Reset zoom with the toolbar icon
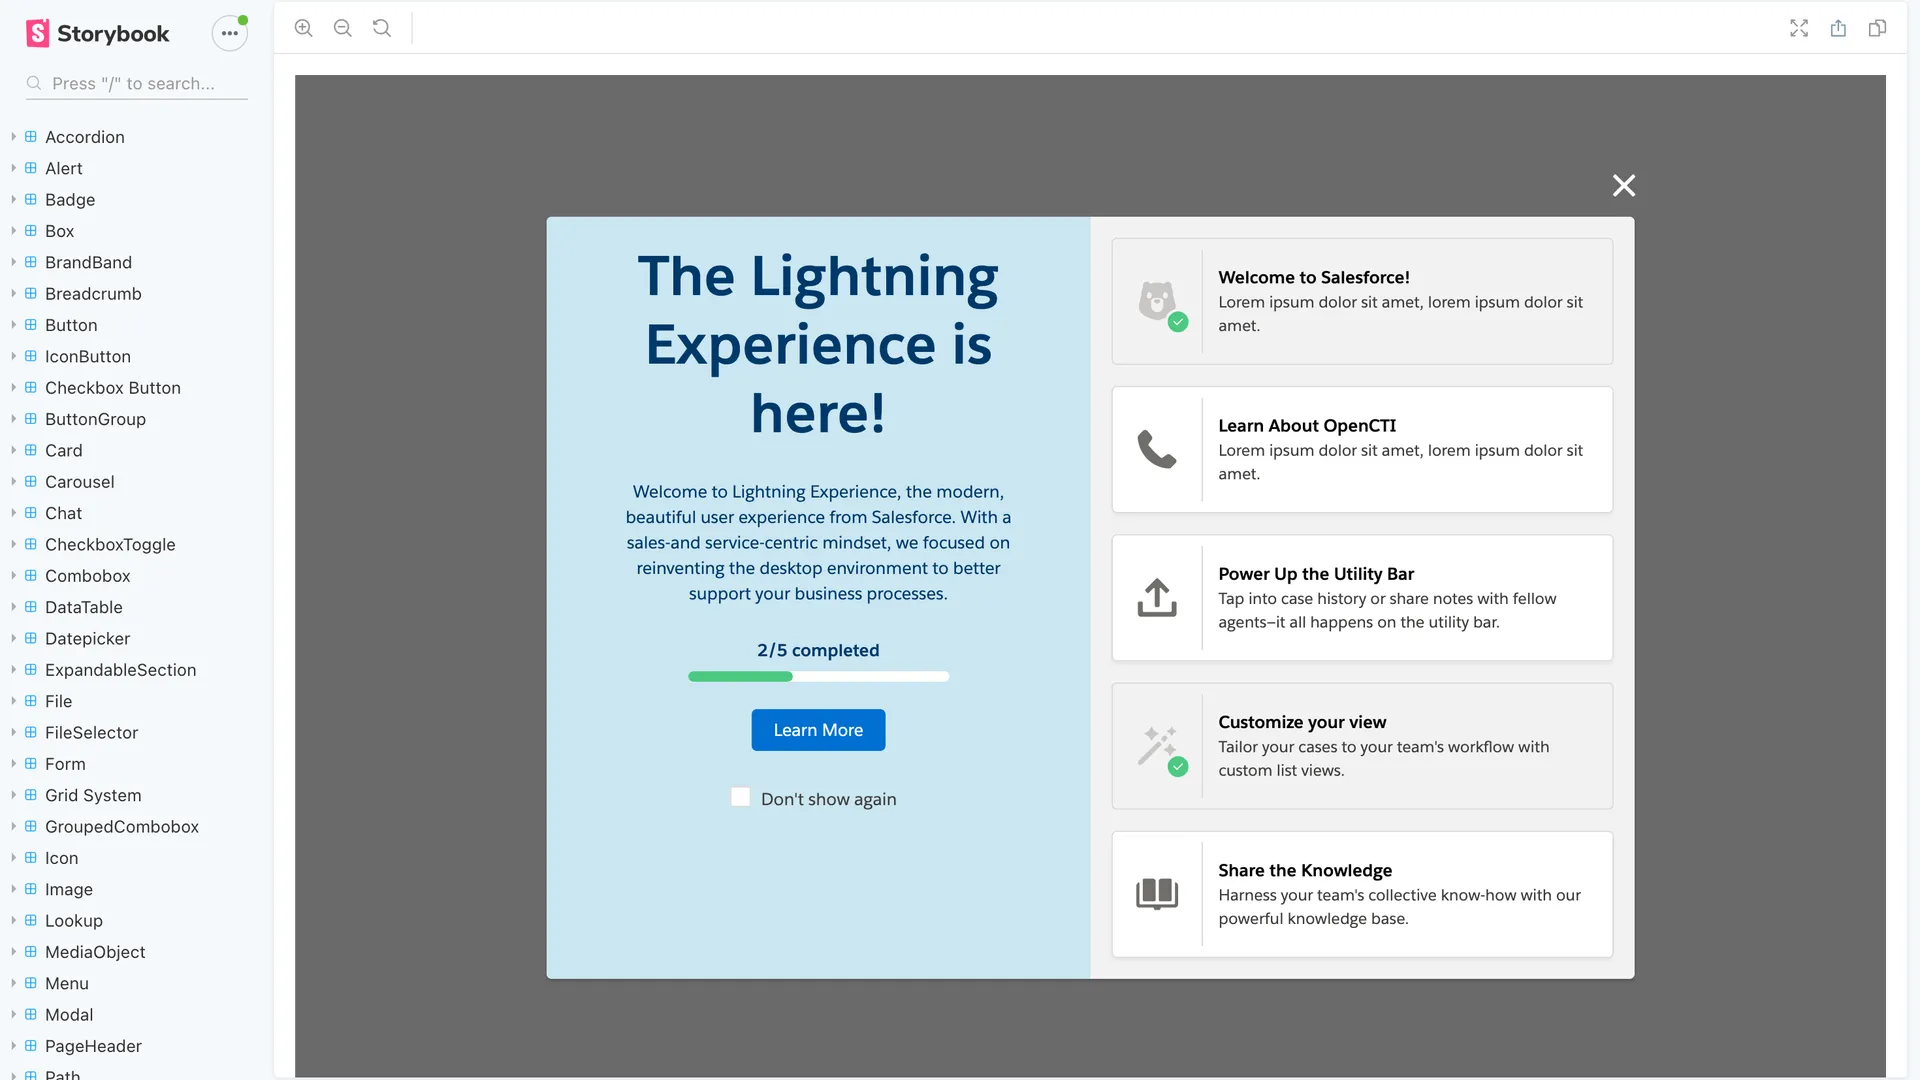 click(382, 28)
